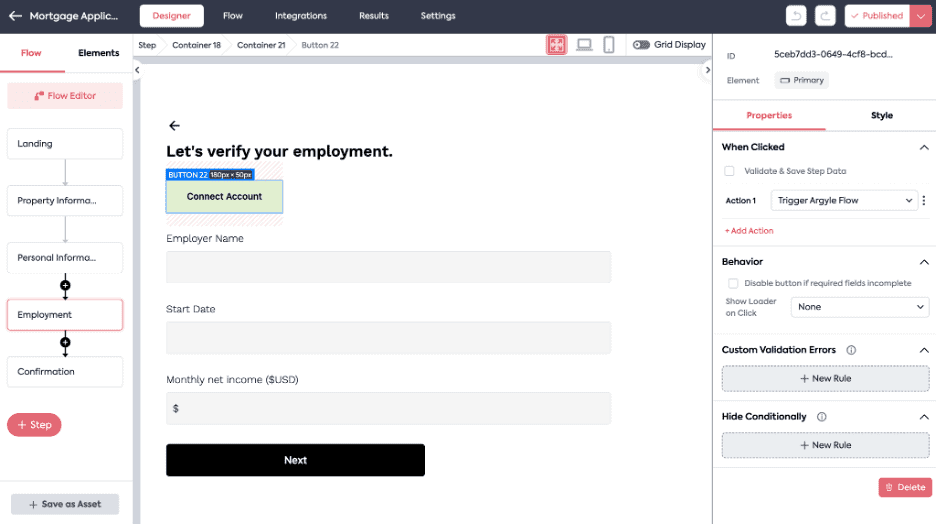This screenshot has width=936, height=524.
Task: Click Button 22 in the breadcrumb
Action: 320,45
